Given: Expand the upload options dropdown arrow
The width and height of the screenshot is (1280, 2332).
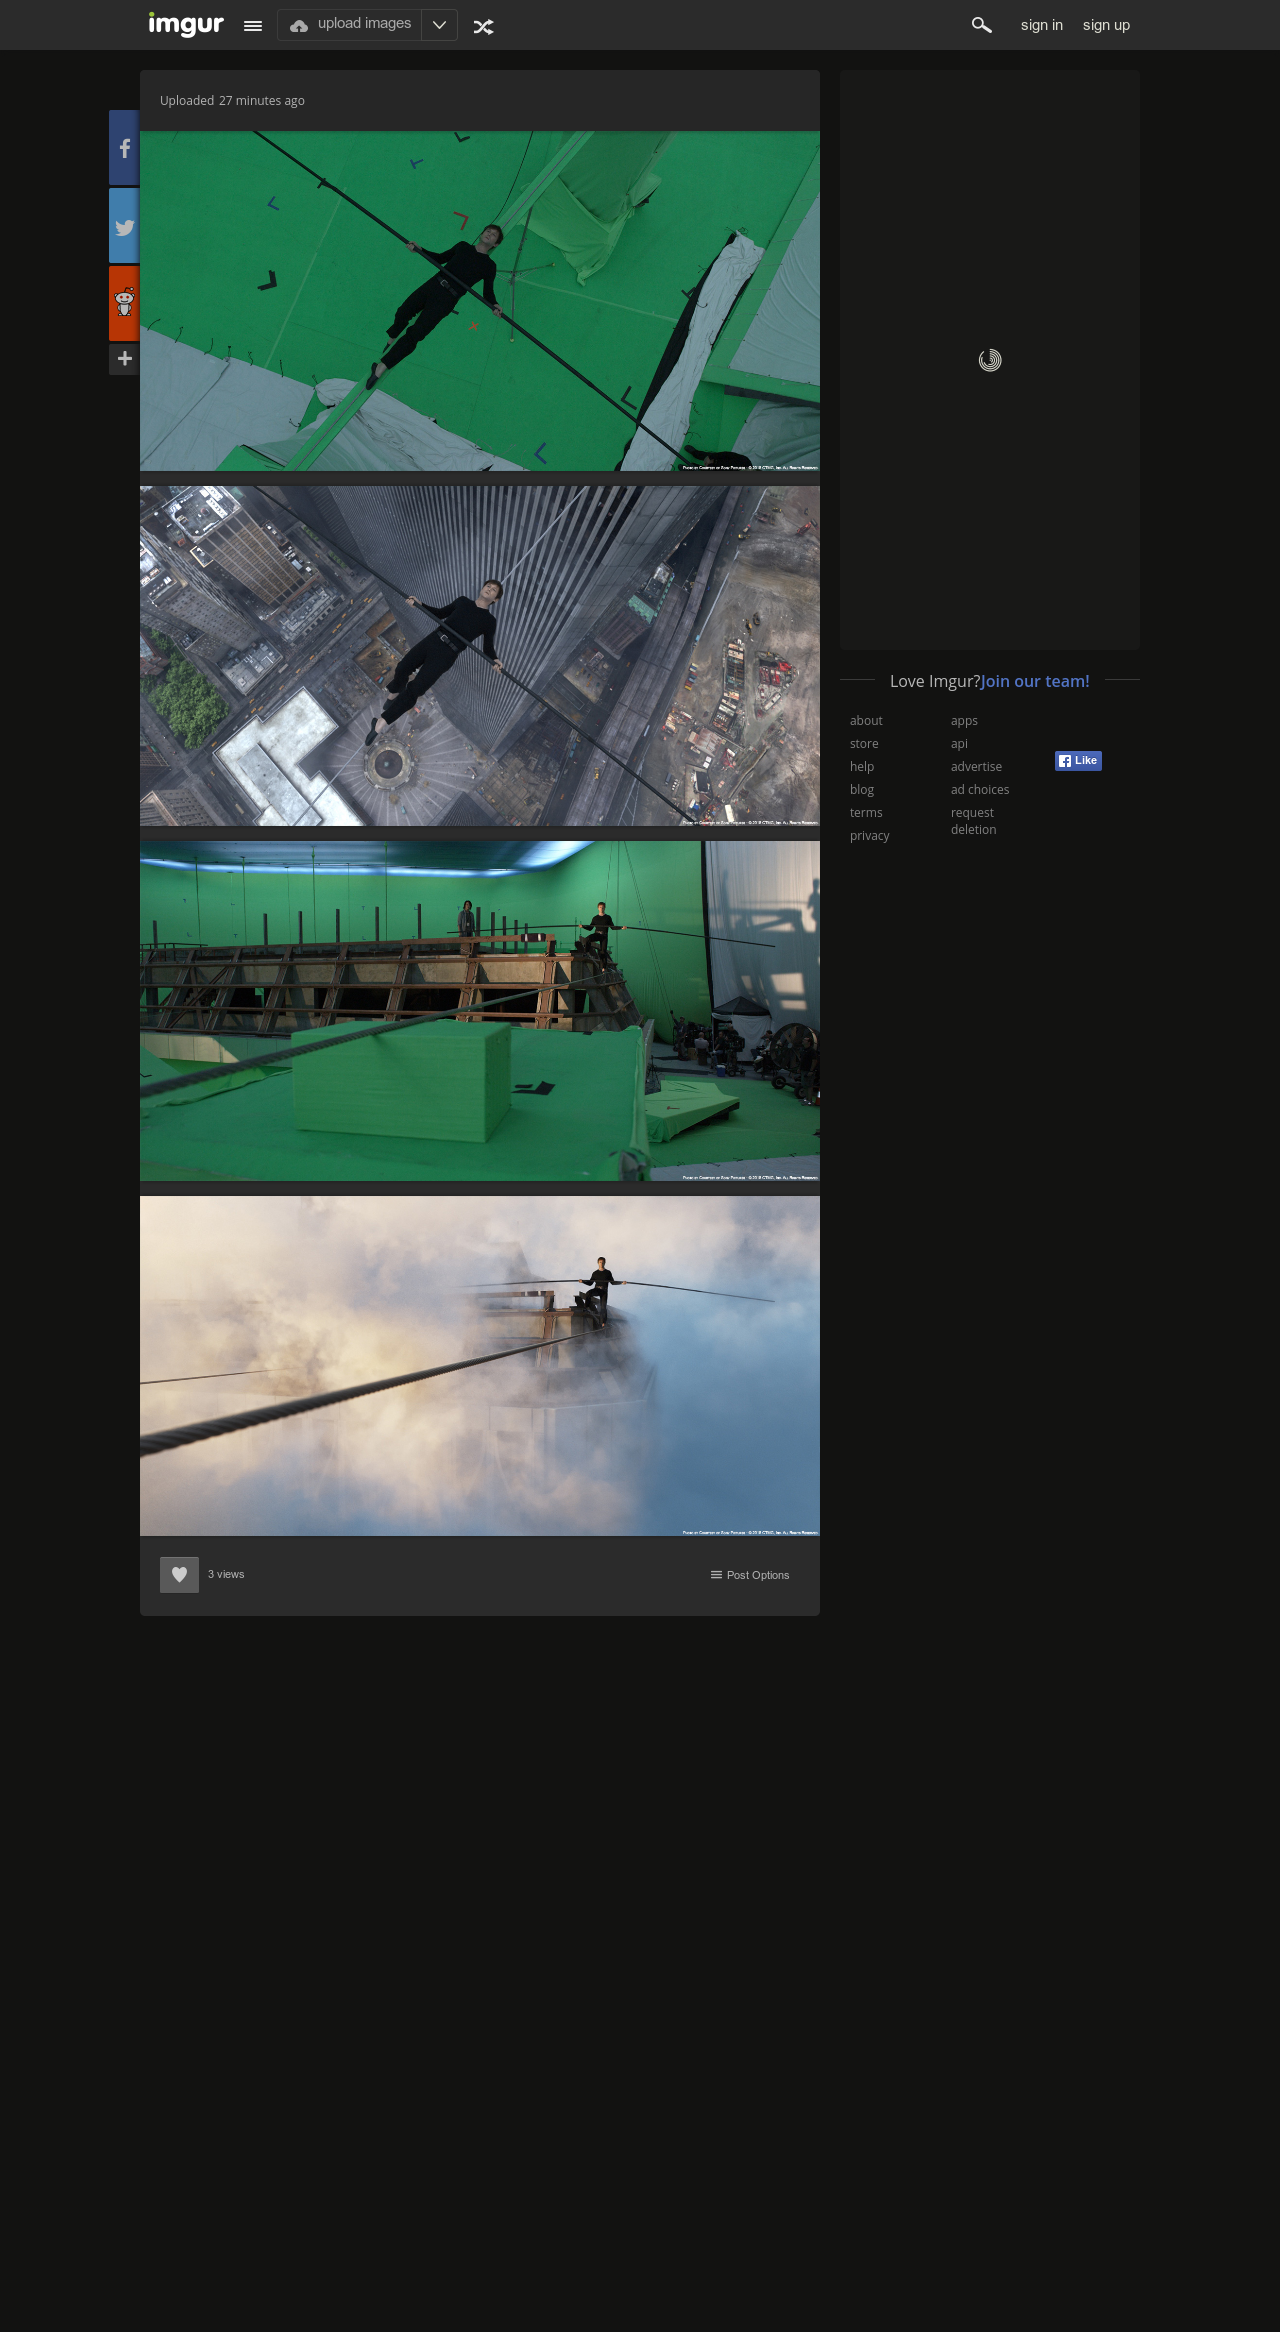Looking at the screenshot, I should tap(439, 25).
